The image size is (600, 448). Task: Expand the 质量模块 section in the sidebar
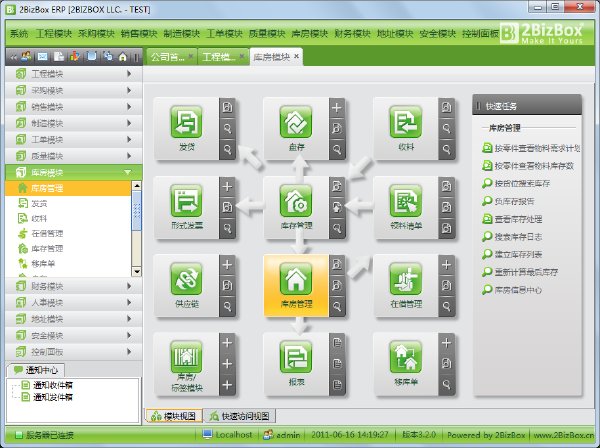click(x=73, y=156)
